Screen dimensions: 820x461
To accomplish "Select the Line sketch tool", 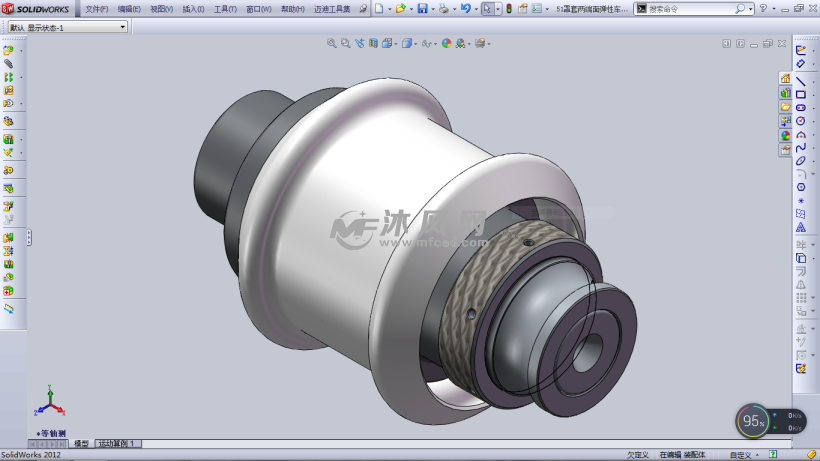I will [801, 80].
